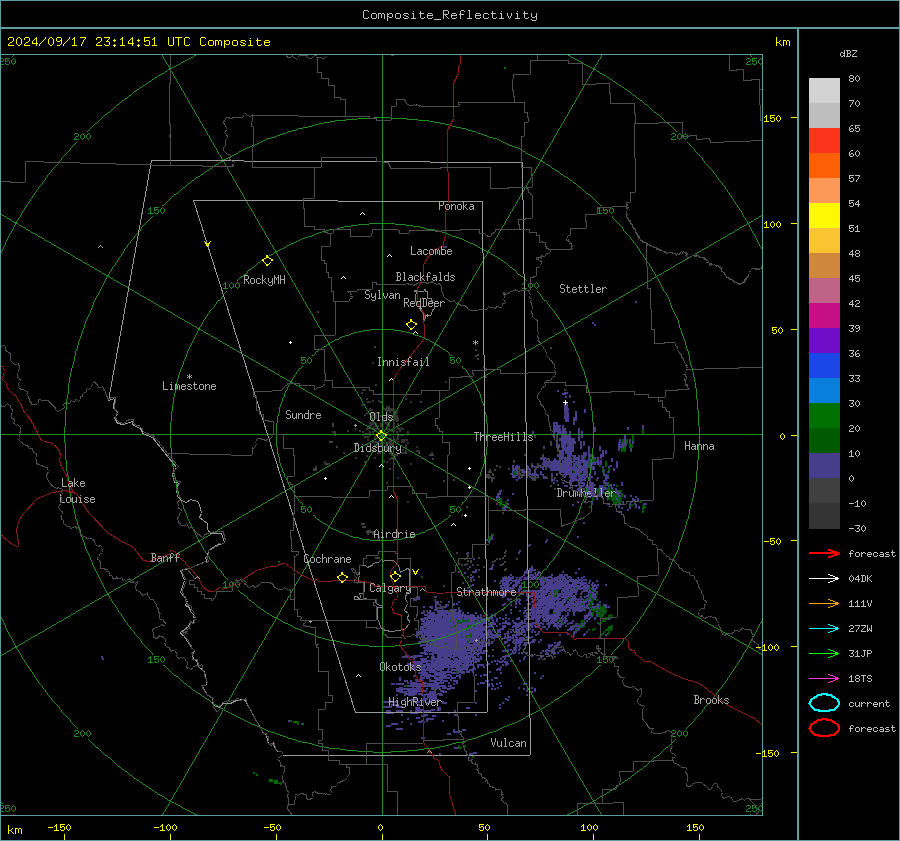Screen dimensions: 900x841
Task: Click the Limestone label
Action: point(189,386)
